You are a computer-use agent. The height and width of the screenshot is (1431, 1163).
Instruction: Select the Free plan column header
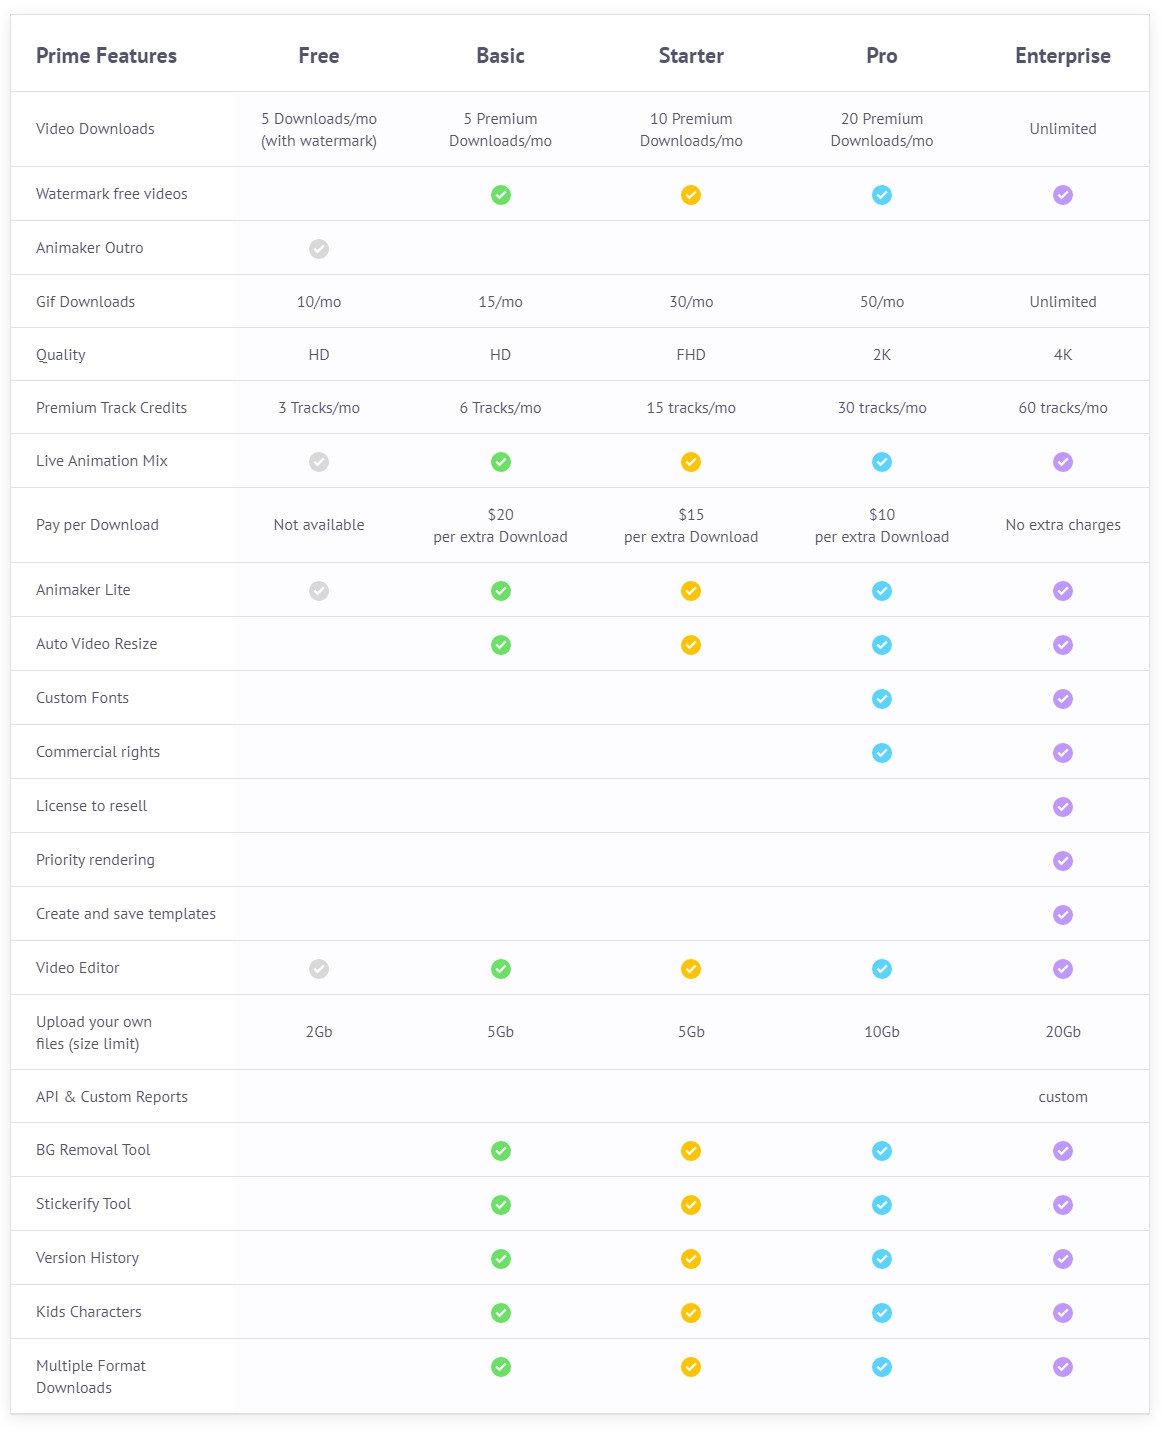click(319, 56)
